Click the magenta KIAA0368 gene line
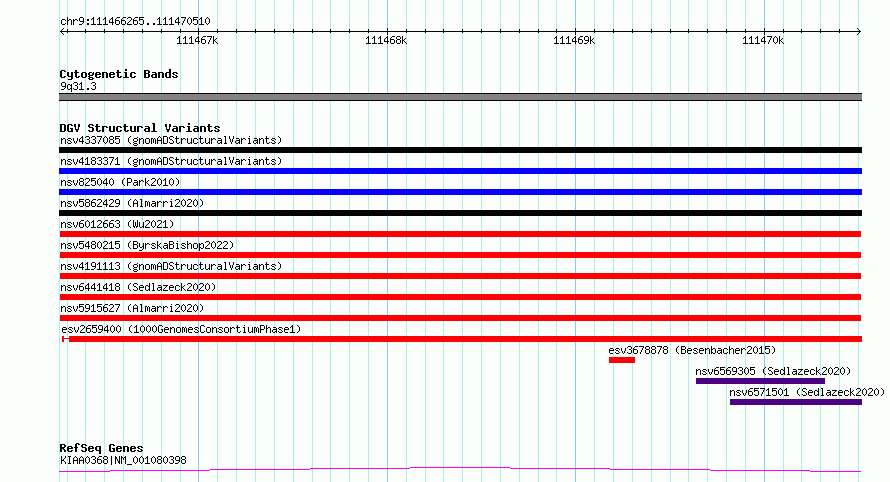The height and width of the screenshot is (482, 890). (x=460, y=470)
